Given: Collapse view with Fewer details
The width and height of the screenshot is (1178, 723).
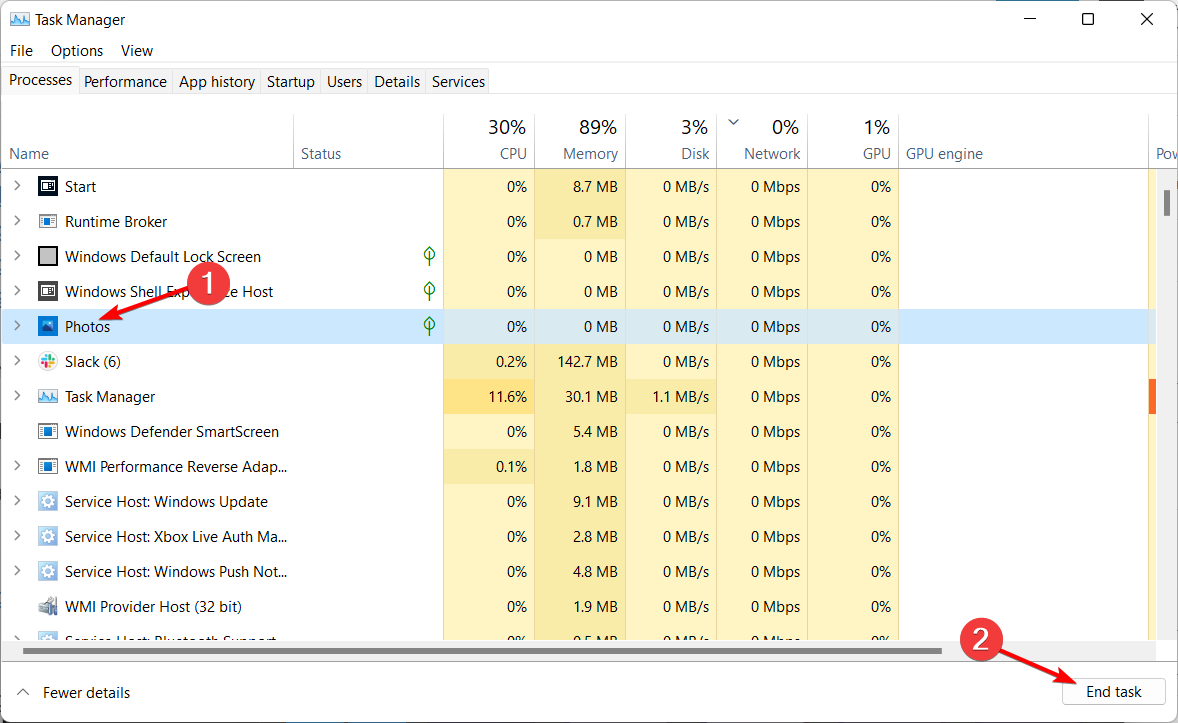Looking at the screenshot, I should tap(74, 692).
